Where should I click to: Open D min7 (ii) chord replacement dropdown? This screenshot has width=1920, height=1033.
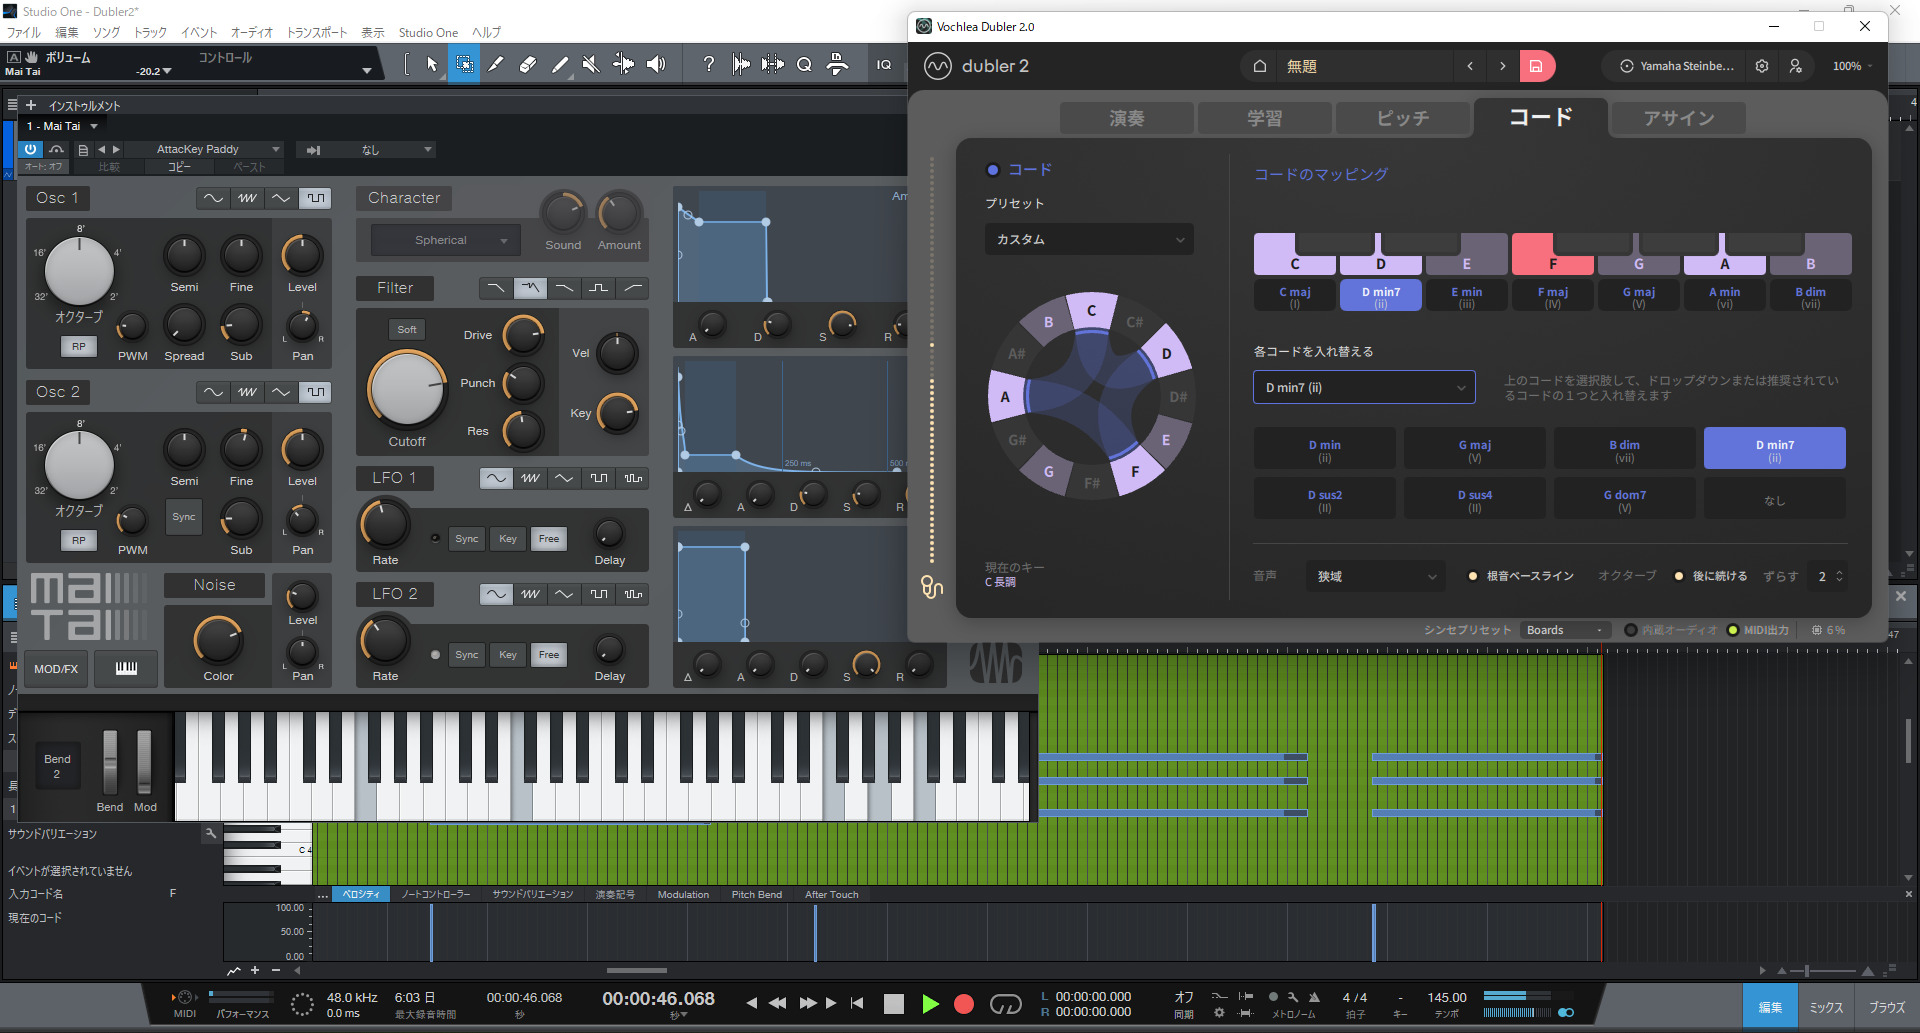[1364, 388]
